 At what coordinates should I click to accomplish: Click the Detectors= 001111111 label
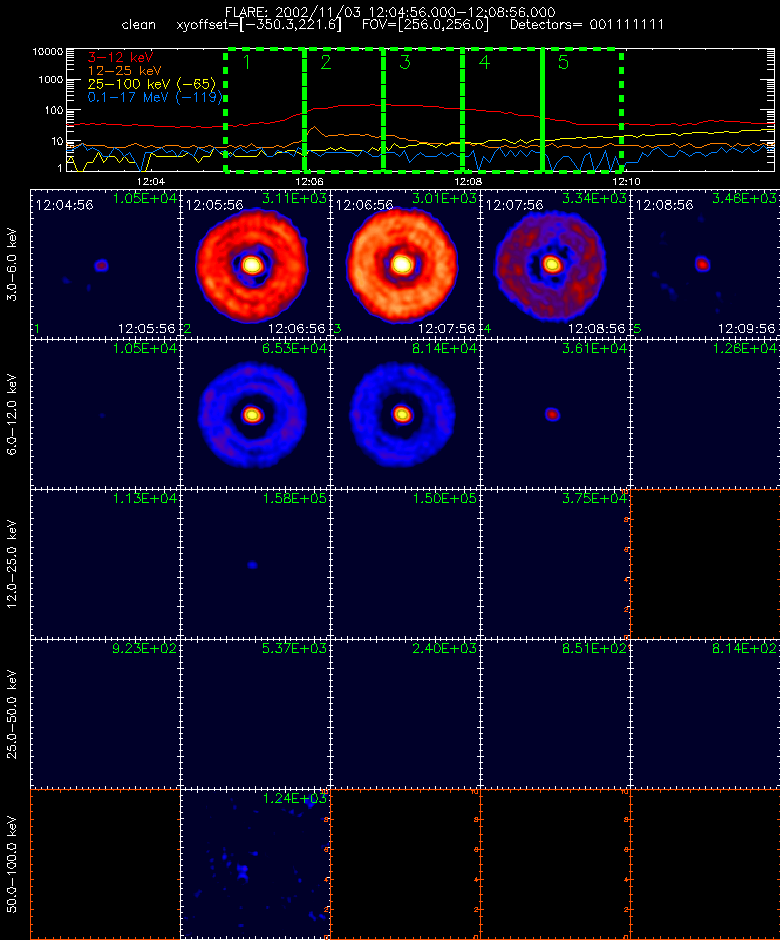(x=586, y=25)
